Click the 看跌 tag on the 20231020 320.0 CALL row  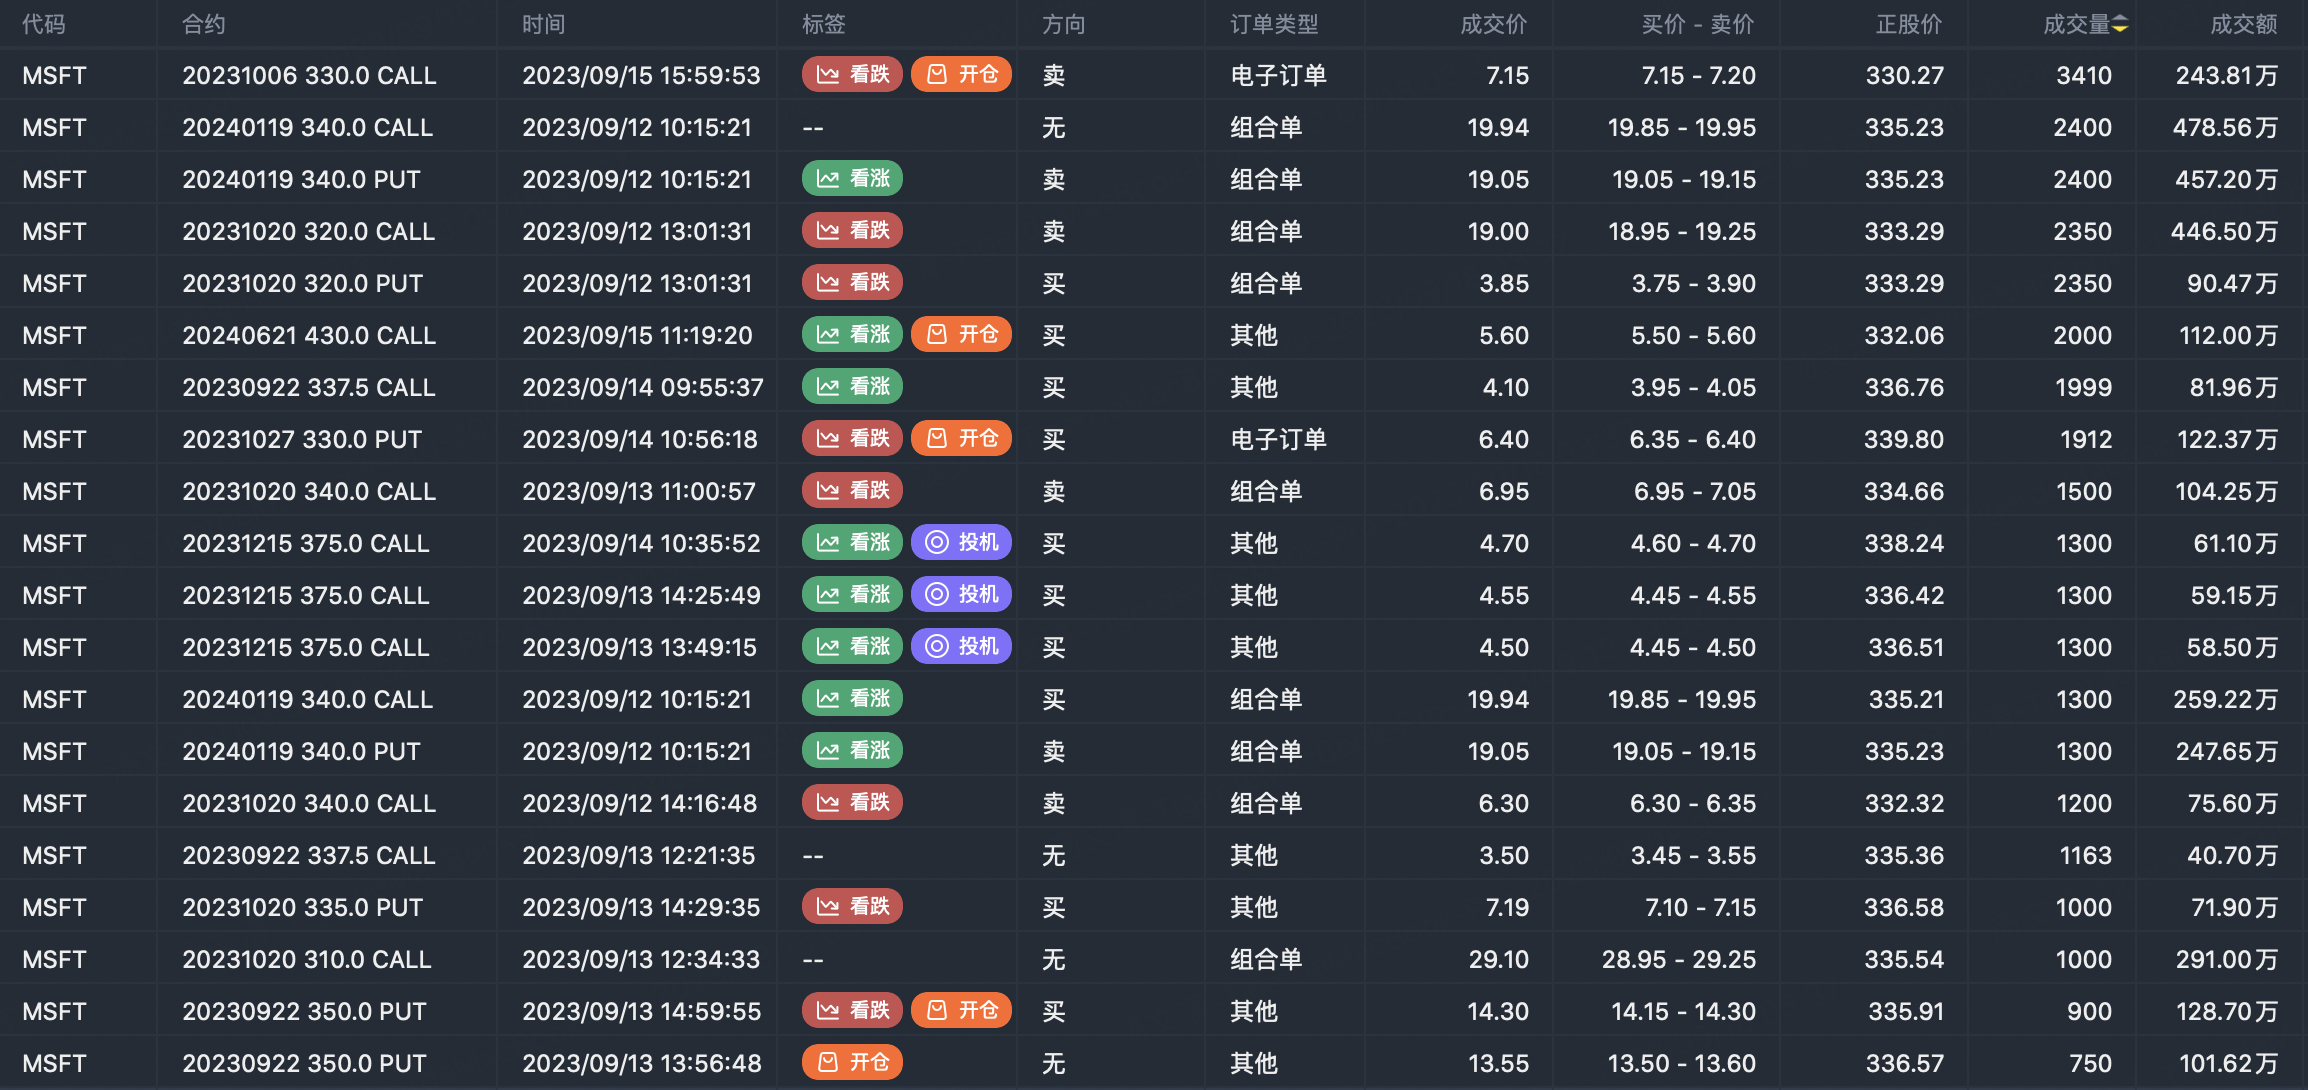852,231
